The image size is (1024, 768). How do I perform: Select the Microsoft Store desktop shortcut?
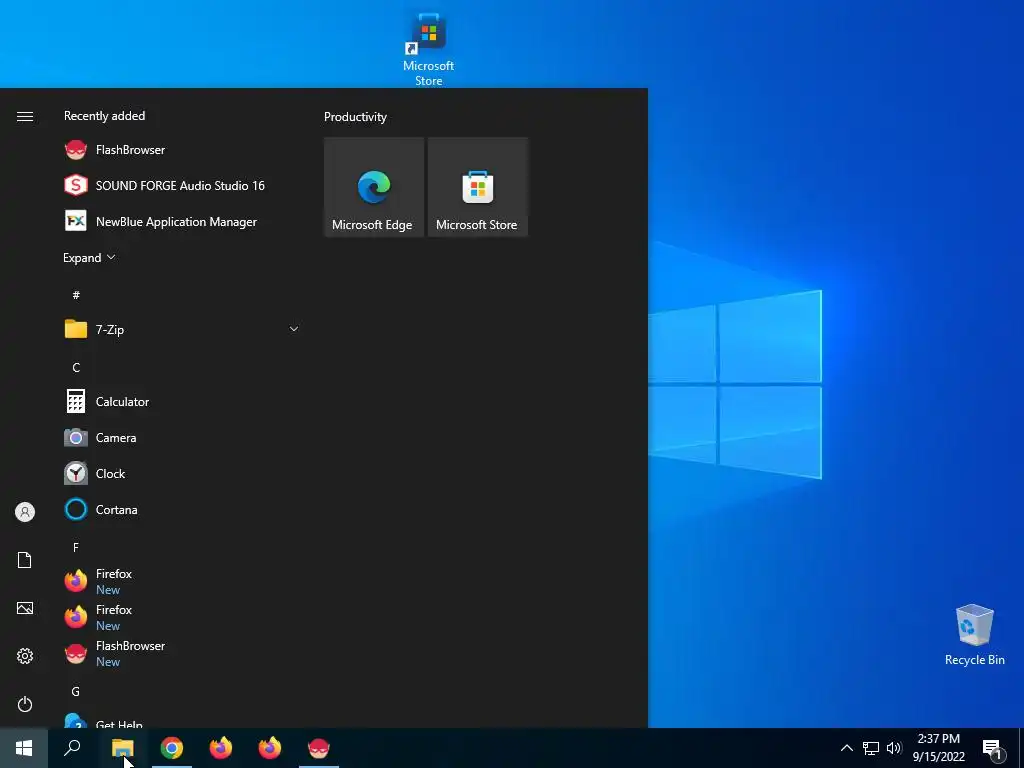tap(428, 50)
